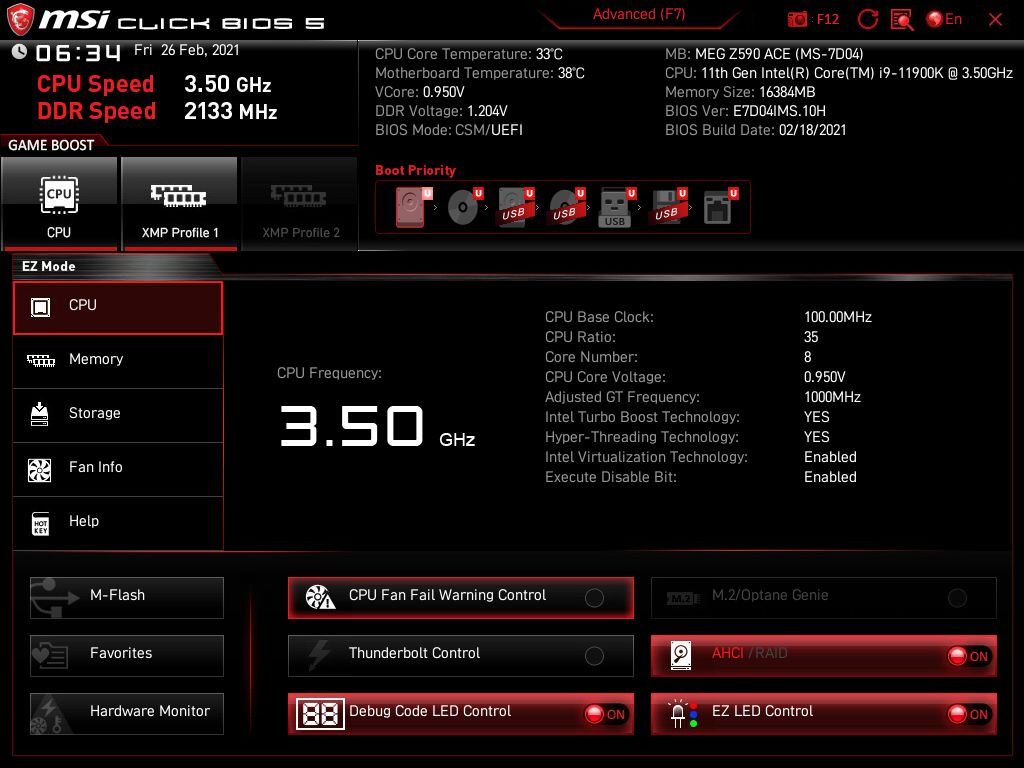Viewport: 1024px width, 768px height.
Task: Open the Storage section
Action: [118, 415]
